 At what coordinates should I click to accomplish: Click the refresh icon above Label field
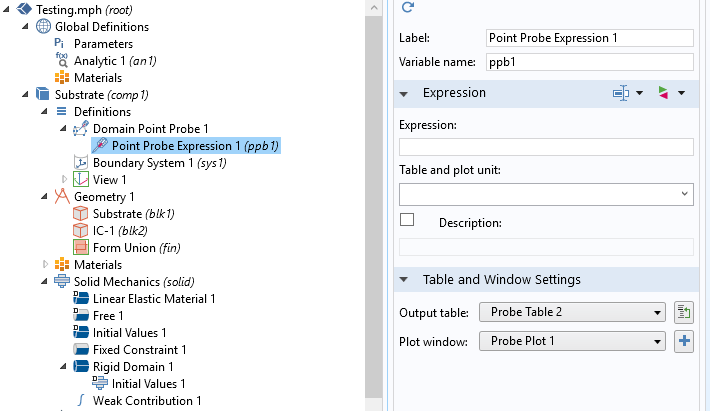(407, 8)
